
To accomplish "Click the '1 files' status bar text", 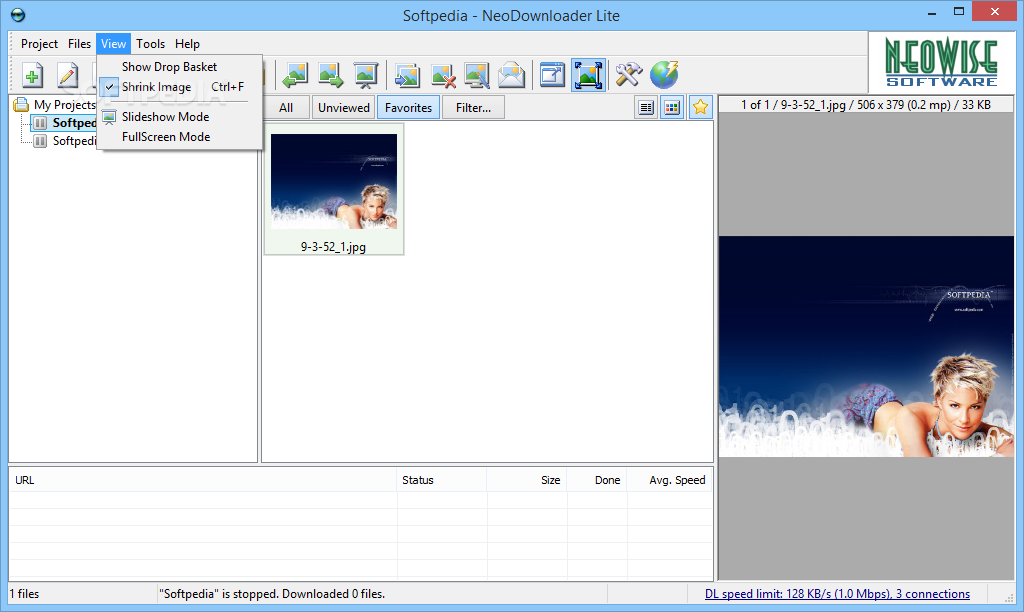I will tap(24, 594).
